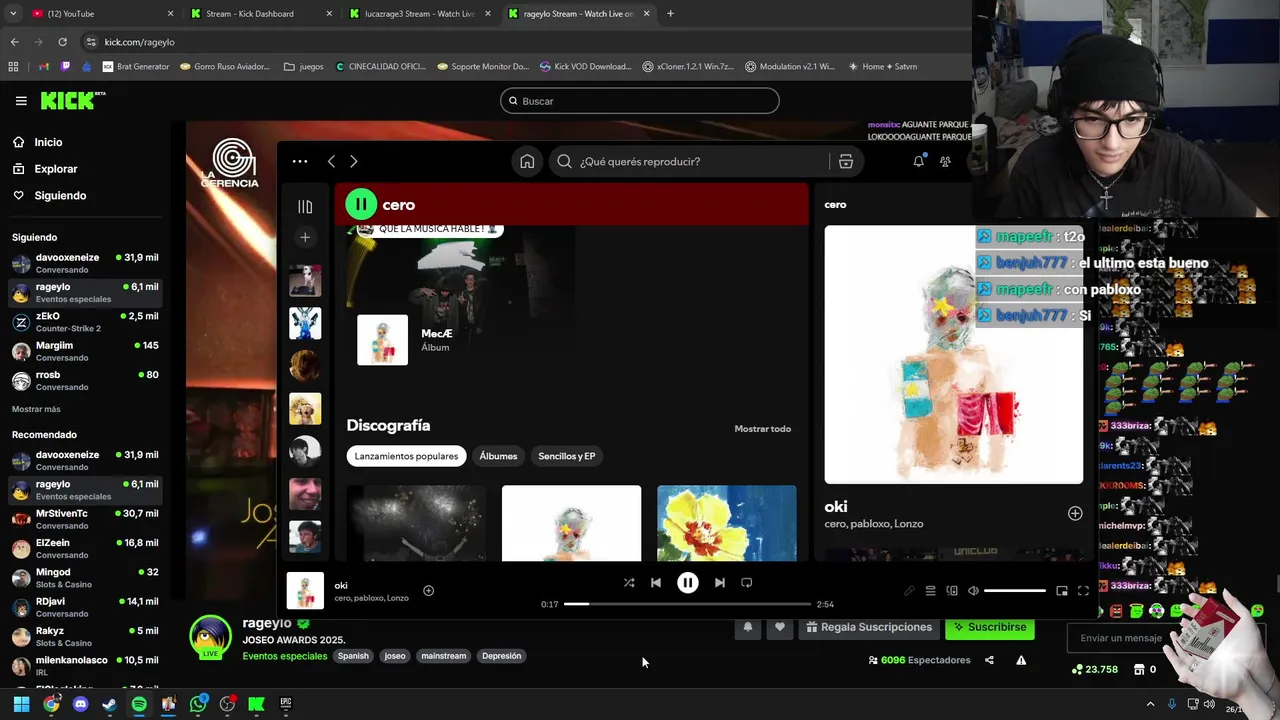The image size is (1280, 720).
Task: Go back in Spotify navigation
Action: [331, 161]
